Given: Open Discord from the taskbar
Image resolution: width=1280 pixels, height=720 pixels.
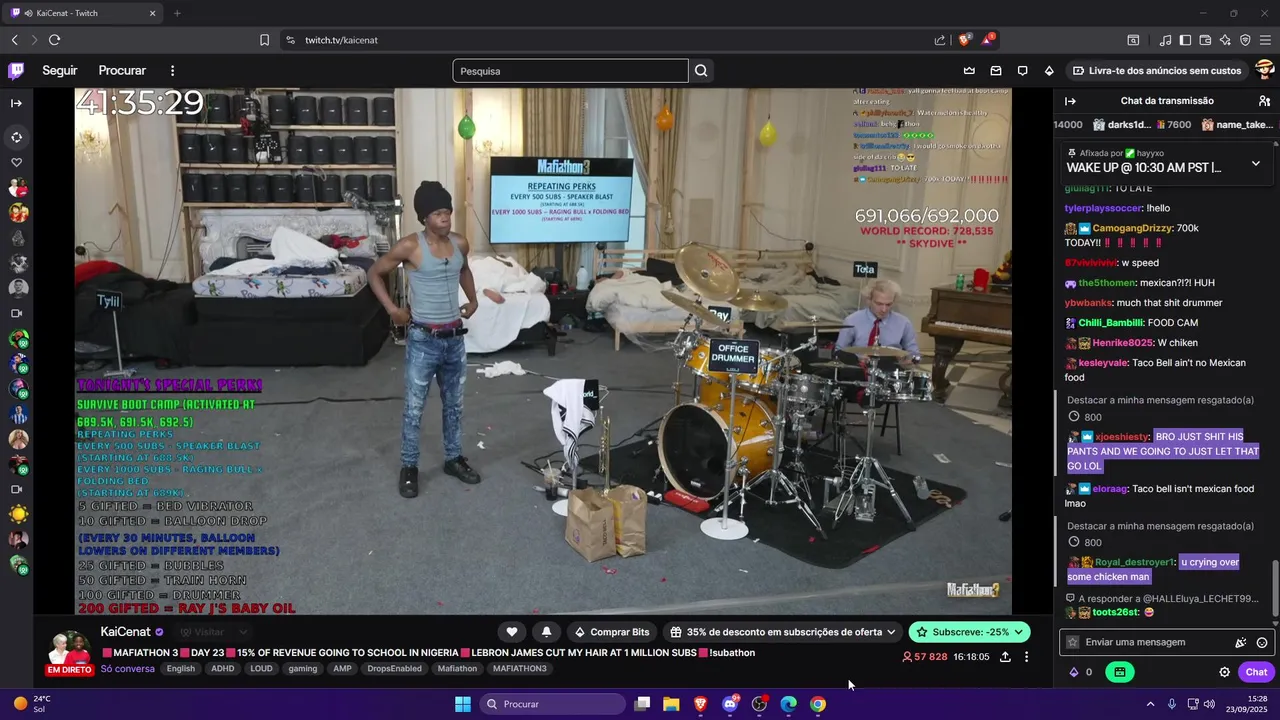Looking at the screenshot, I should [730, 704].
